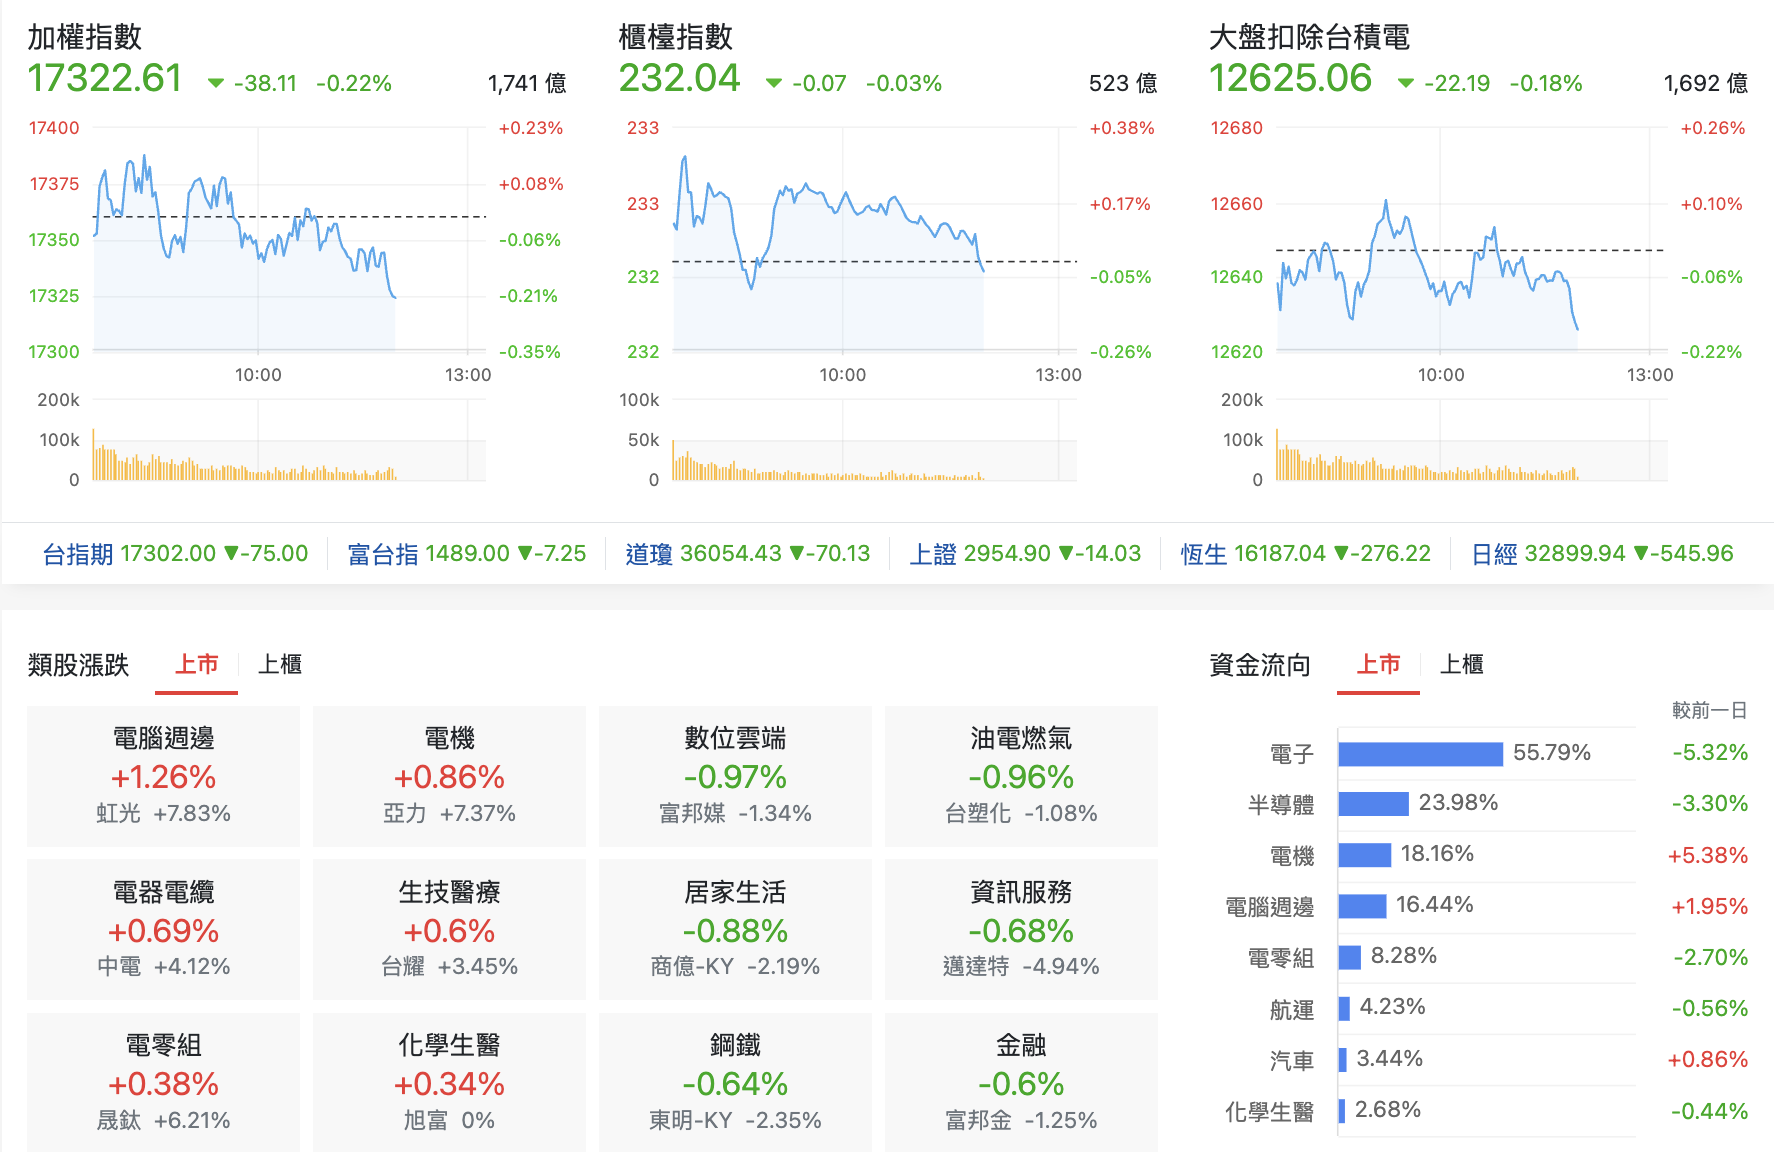
Task: Click the 電子 55.79% fund flow bar
Action: pos(1420,754)
